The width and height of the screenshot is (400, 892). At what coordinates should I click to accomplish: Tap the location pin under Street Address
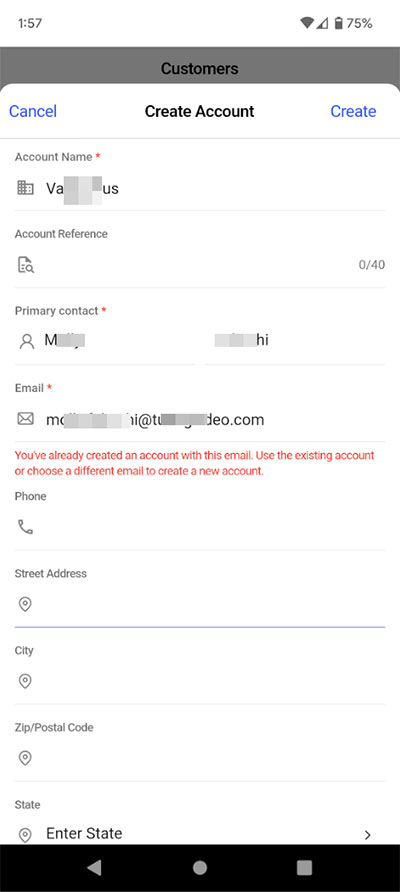(x=25, y=604)
